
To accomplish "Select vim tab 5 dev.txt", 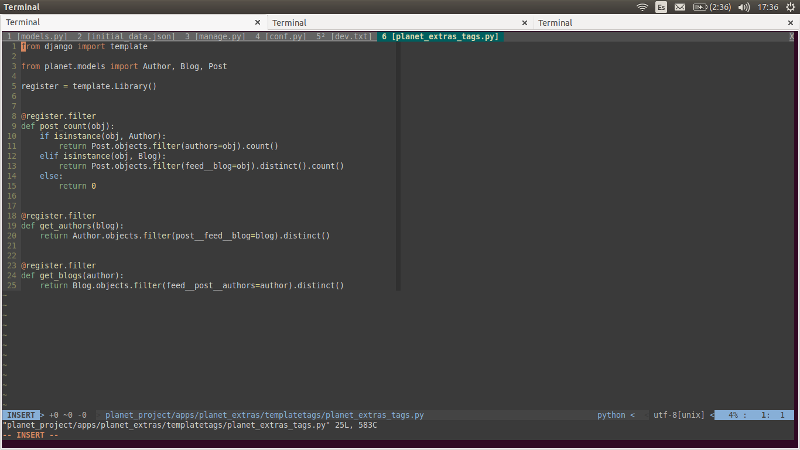I will [344, 36].
